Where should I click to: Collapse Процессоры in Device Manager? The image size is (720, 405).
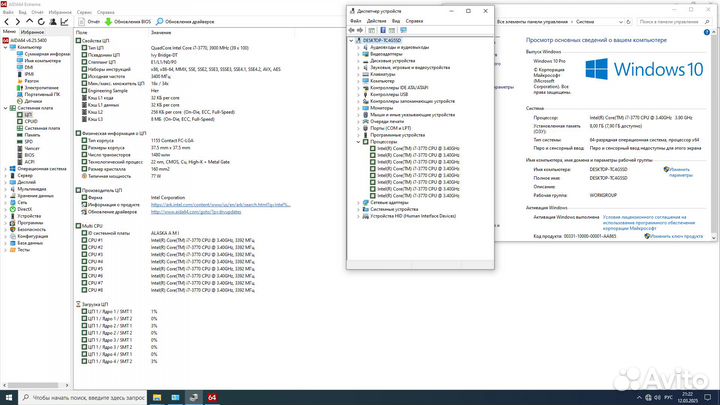pyautogui.click(x=358, y=142)
